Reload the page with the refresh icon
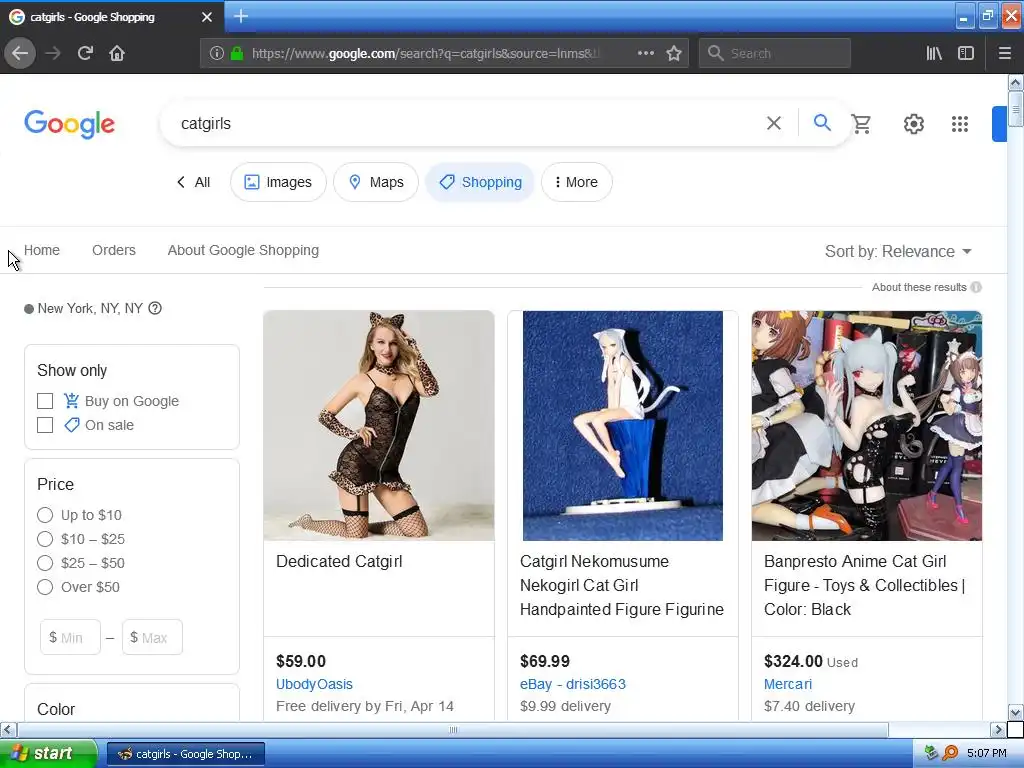1024x768 pixels. point(85,53)
